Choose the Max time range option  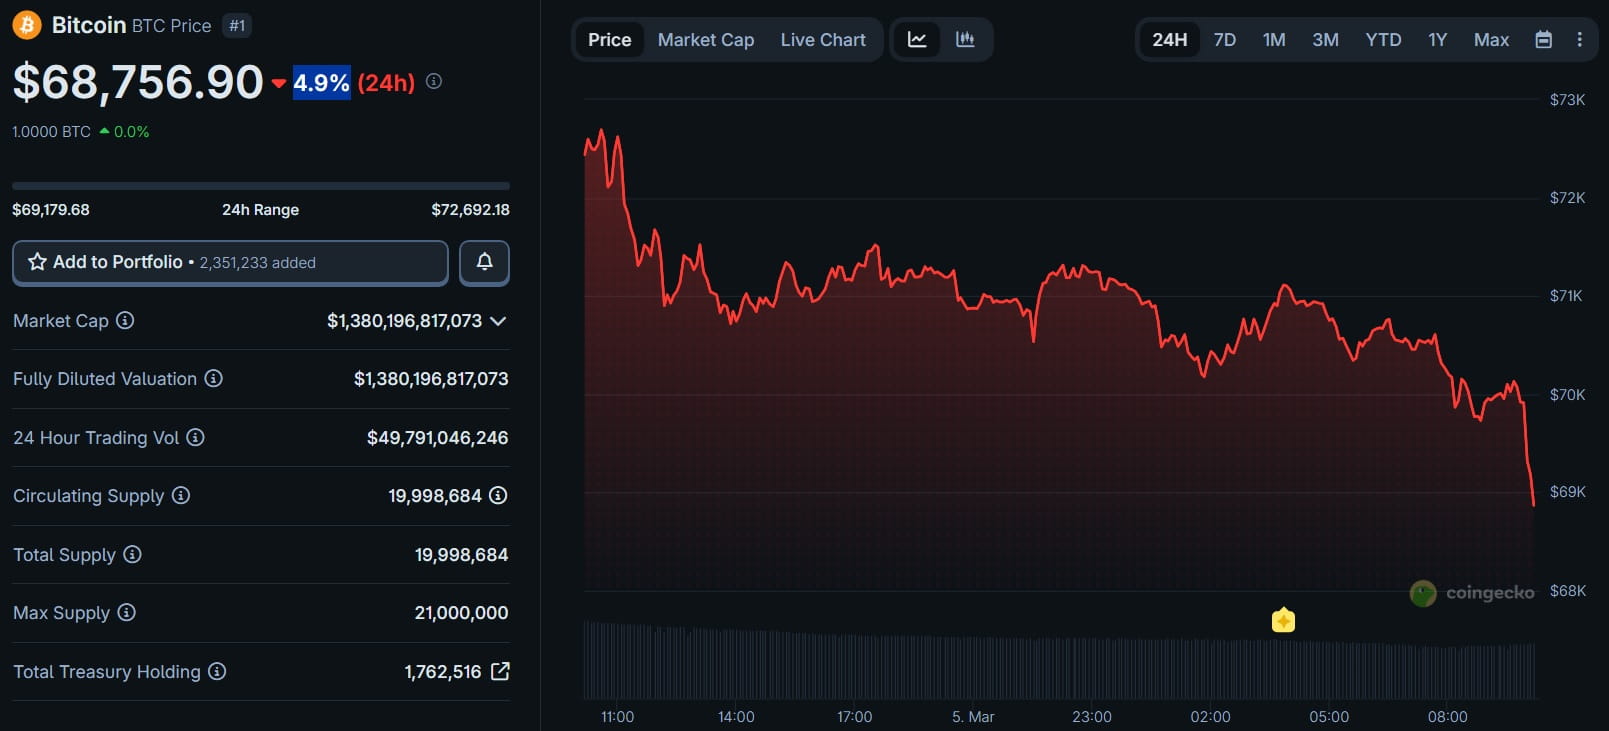coord(1491,40)
